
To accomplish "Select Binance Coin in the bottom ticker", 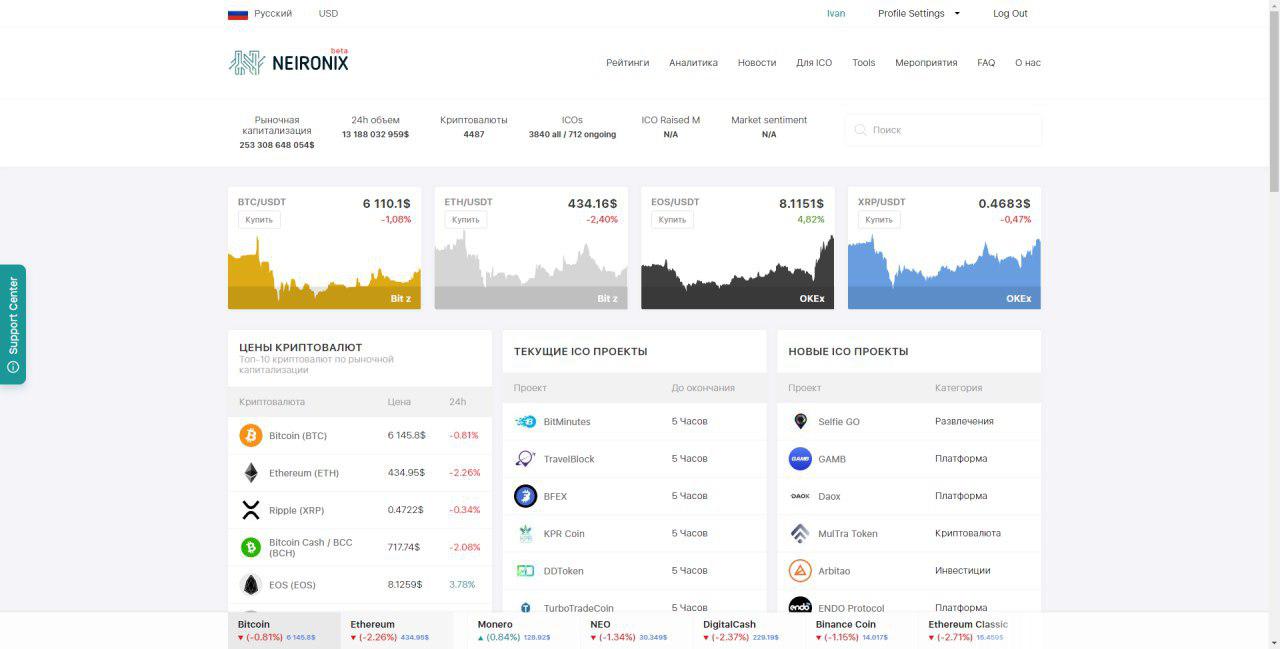I will point(862,630).
